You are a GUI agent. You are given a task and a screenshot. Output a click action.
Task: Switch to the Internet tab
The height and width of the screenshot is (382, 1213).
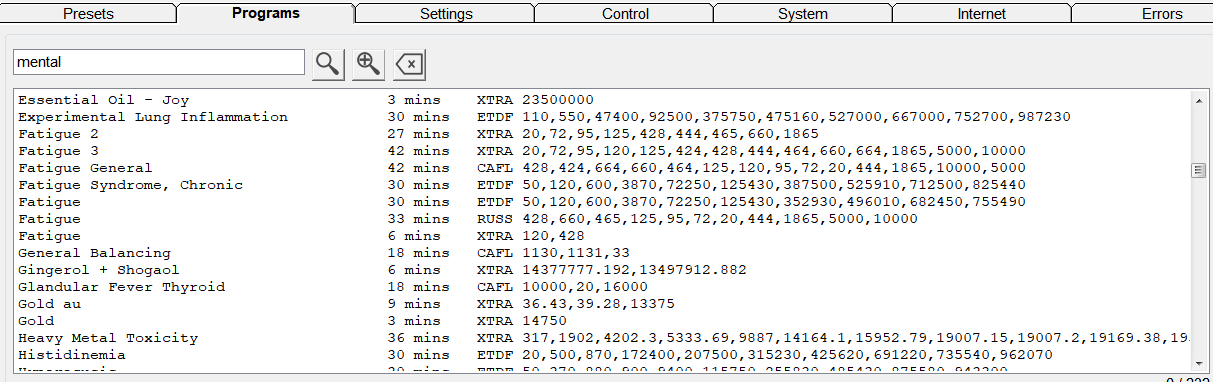coord(982,14)
